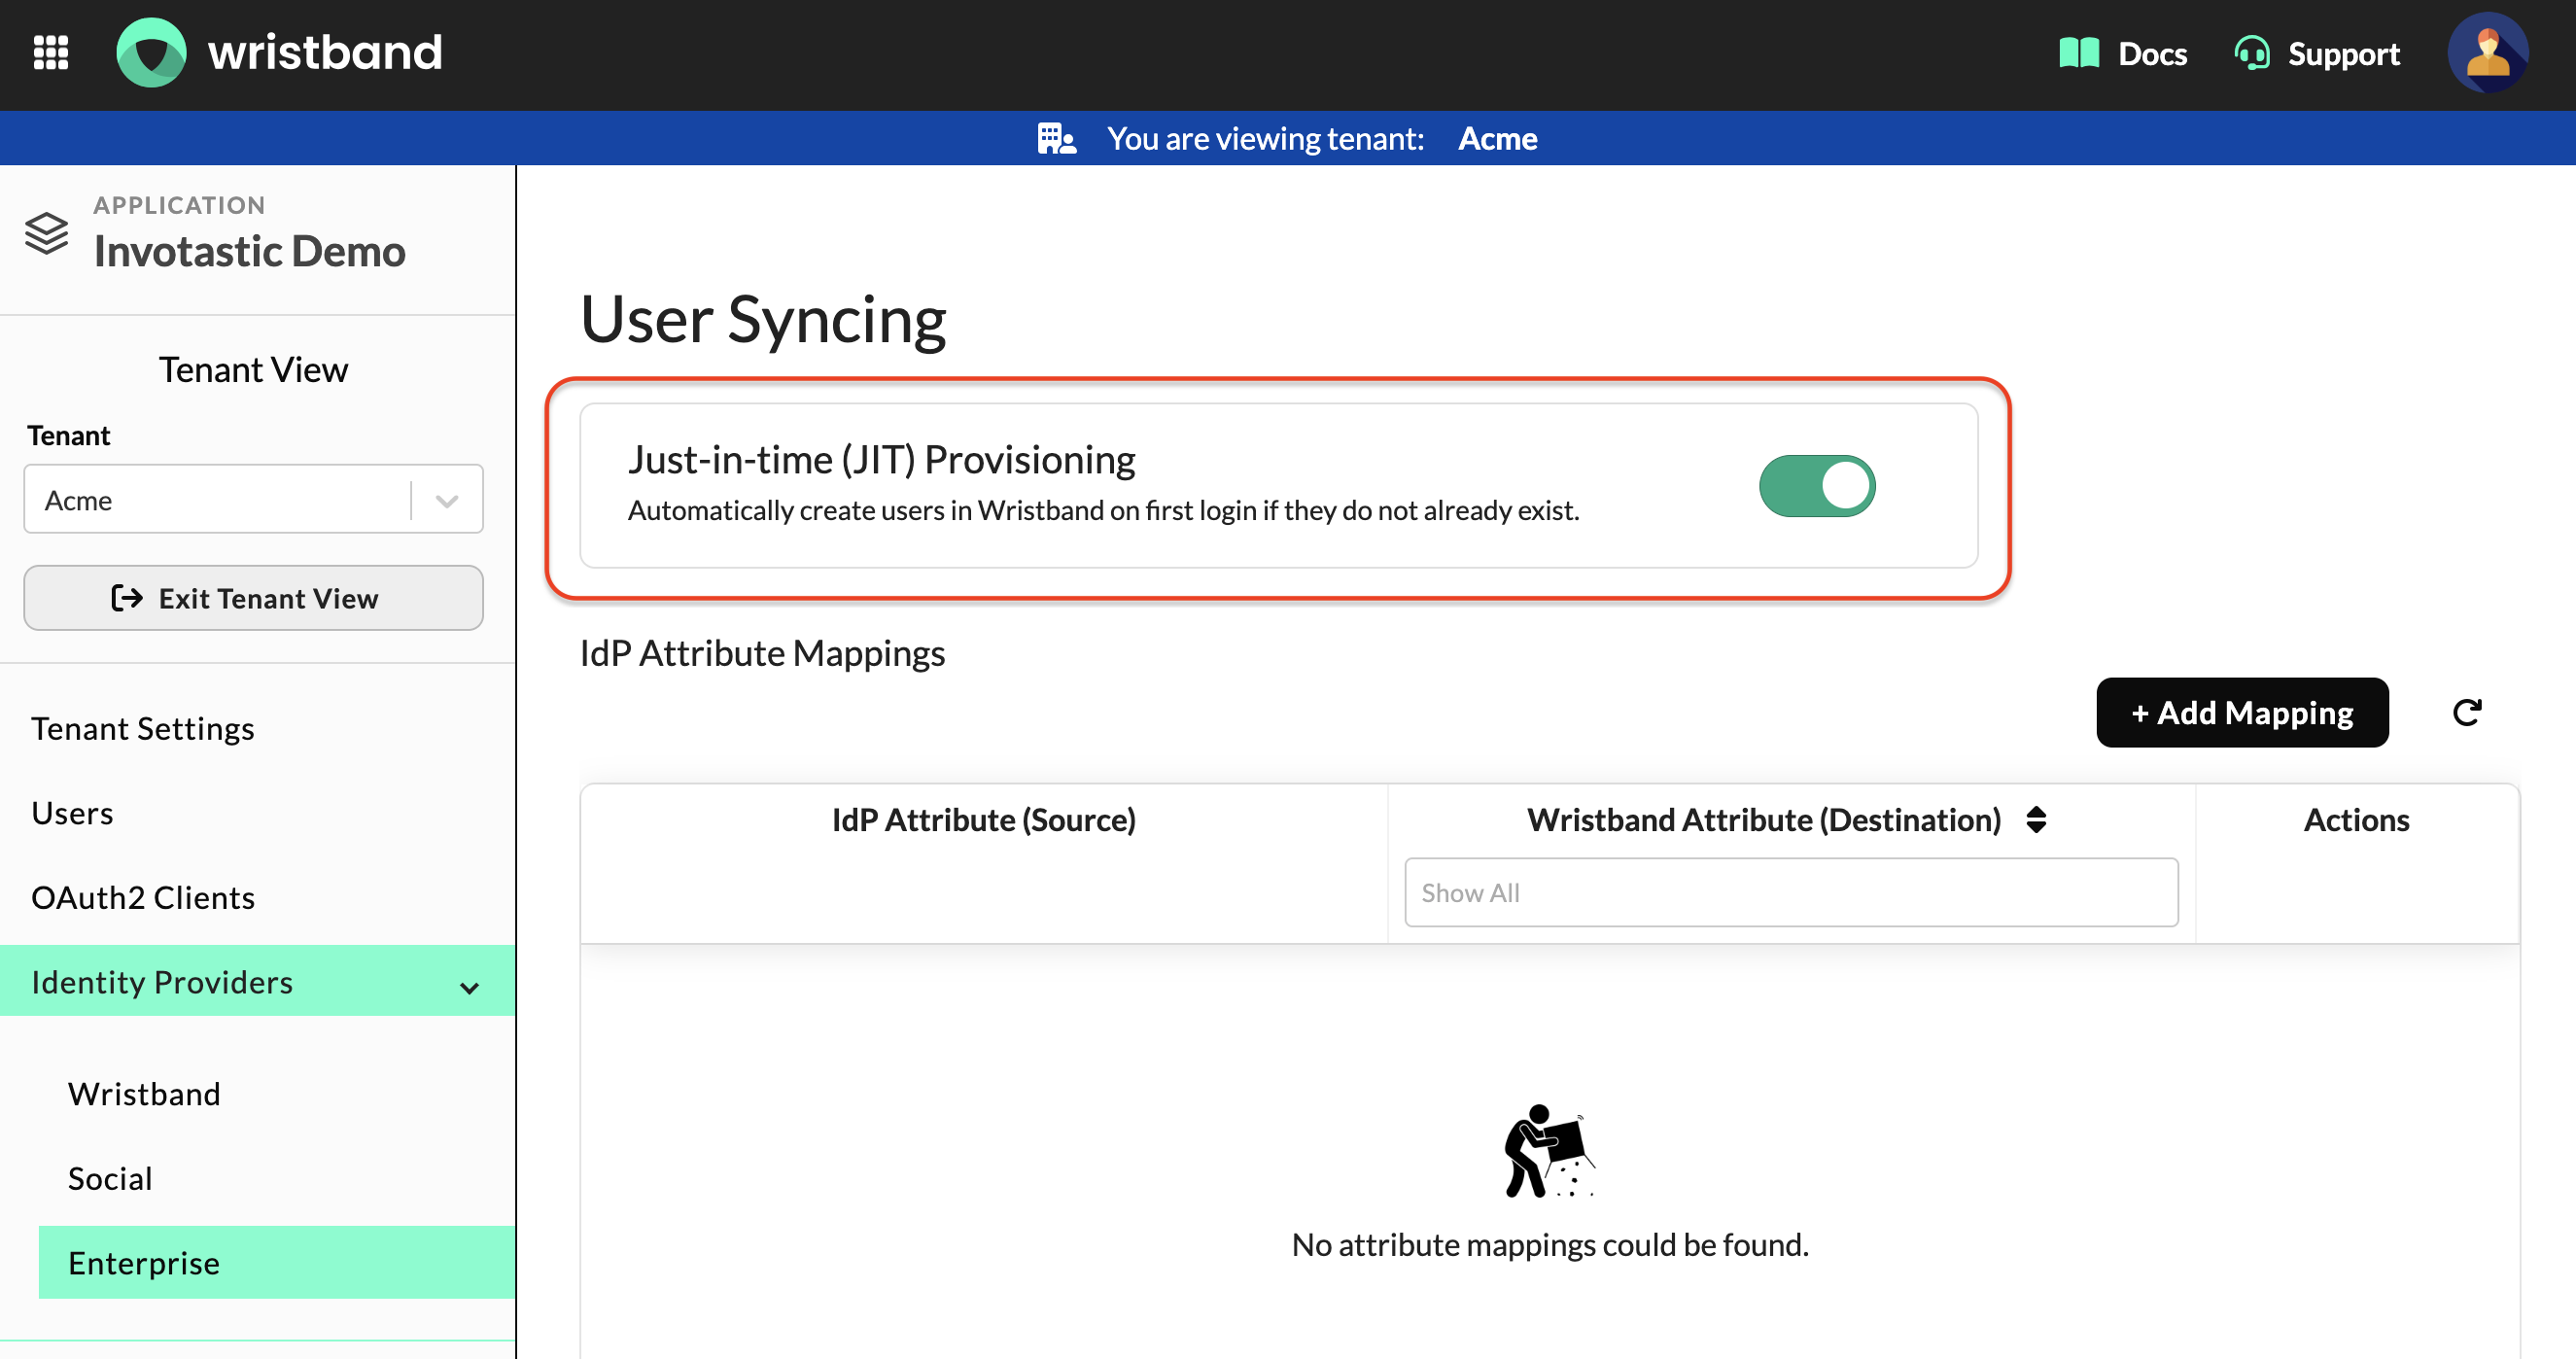
Task: Click the Actions column header
Action: coord(2355,819)
